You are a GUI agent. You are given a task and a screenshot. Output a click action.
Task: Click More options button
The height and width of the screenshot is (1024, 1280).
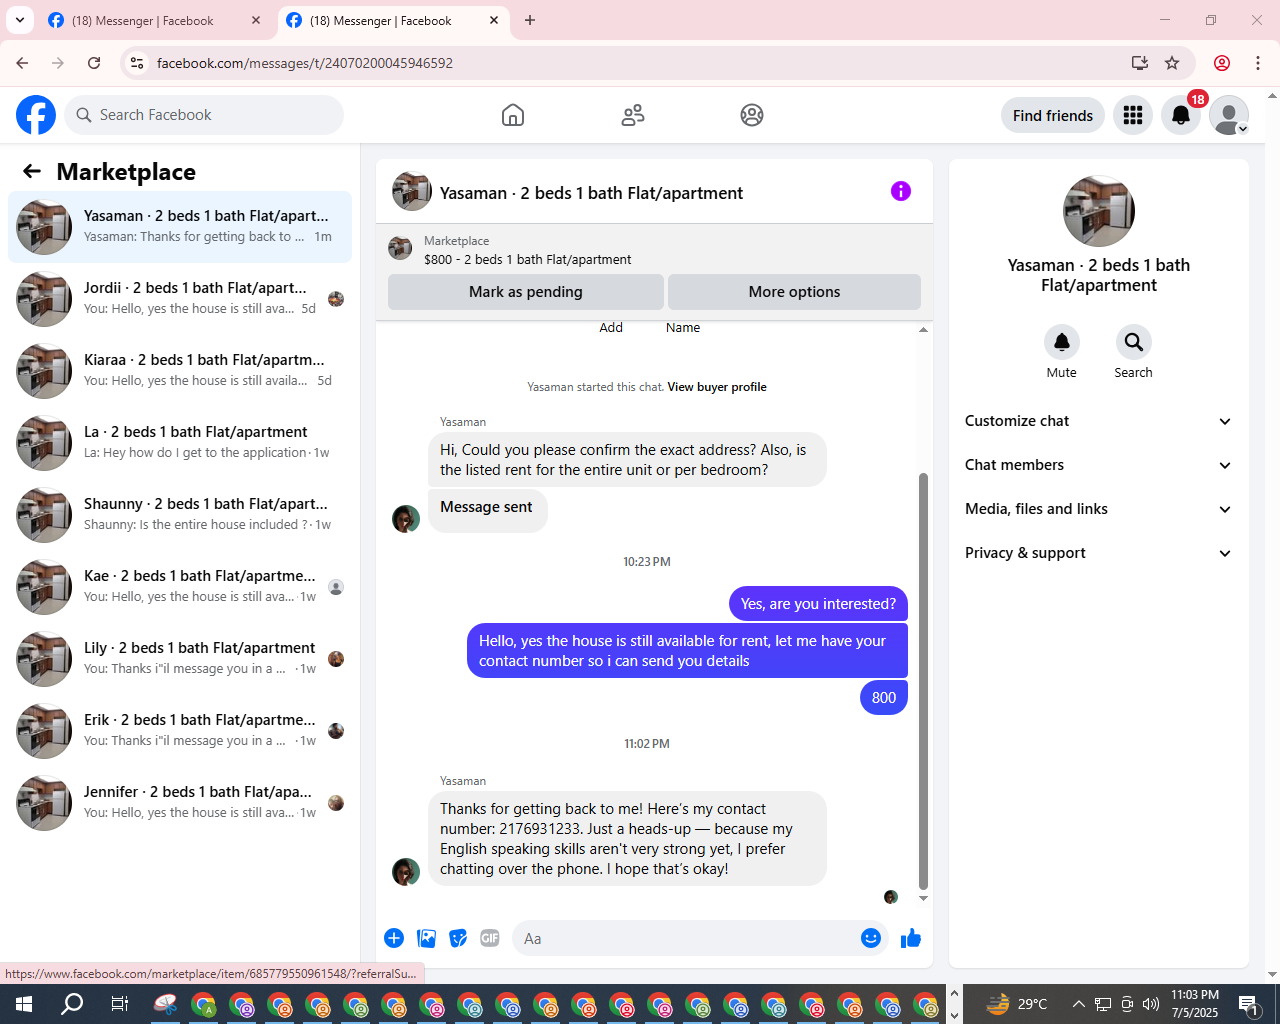click(x=794, y=292)
